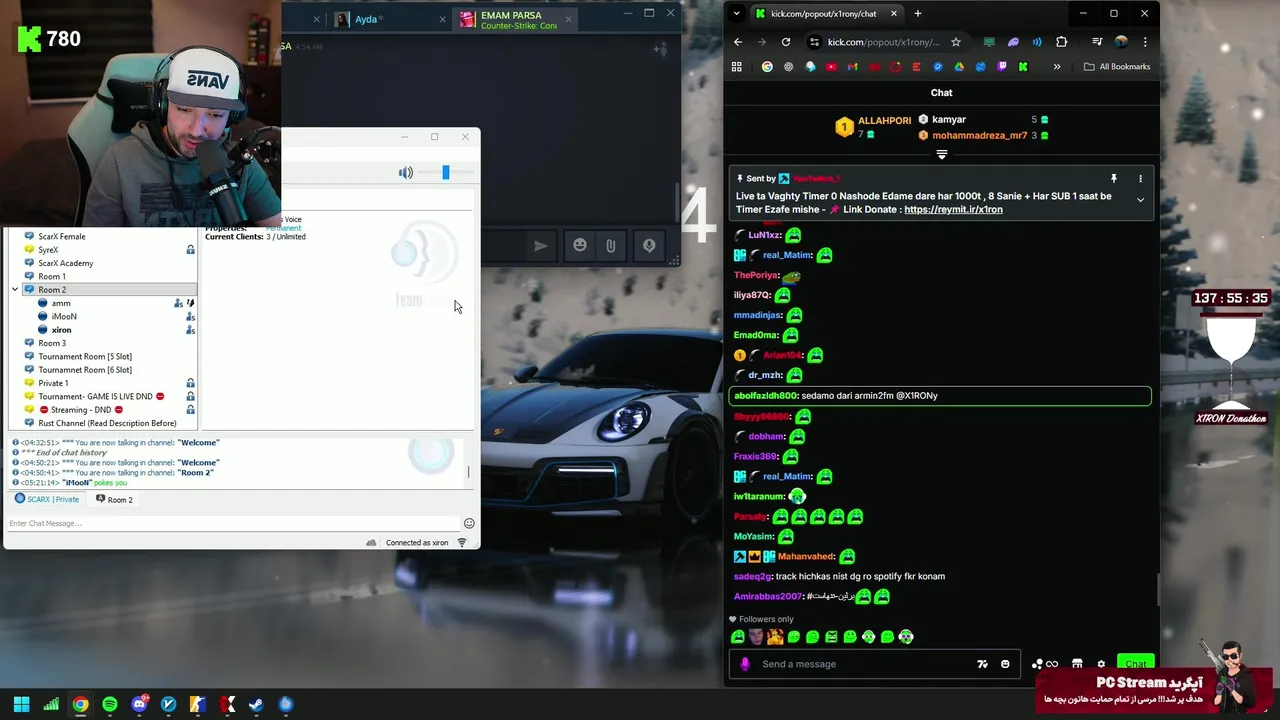Open Chrome media controls icon
The image size is (1280, 720).
click(1097, 42)
